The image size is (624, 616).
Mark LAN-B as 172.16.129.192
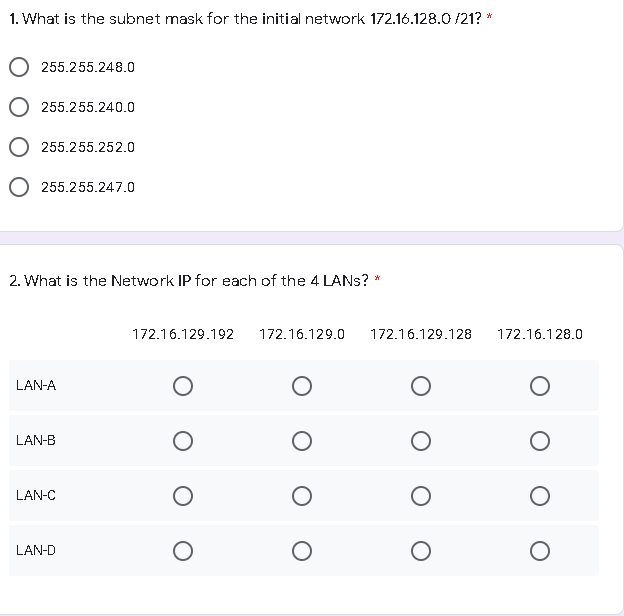[182, 440]
